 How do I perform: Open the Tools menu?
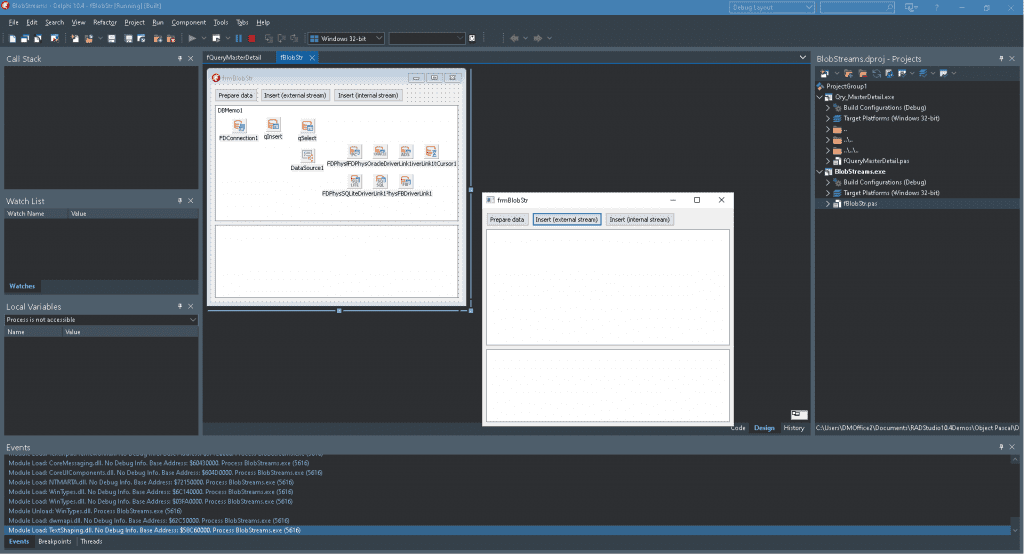click(x=221, y=22)
